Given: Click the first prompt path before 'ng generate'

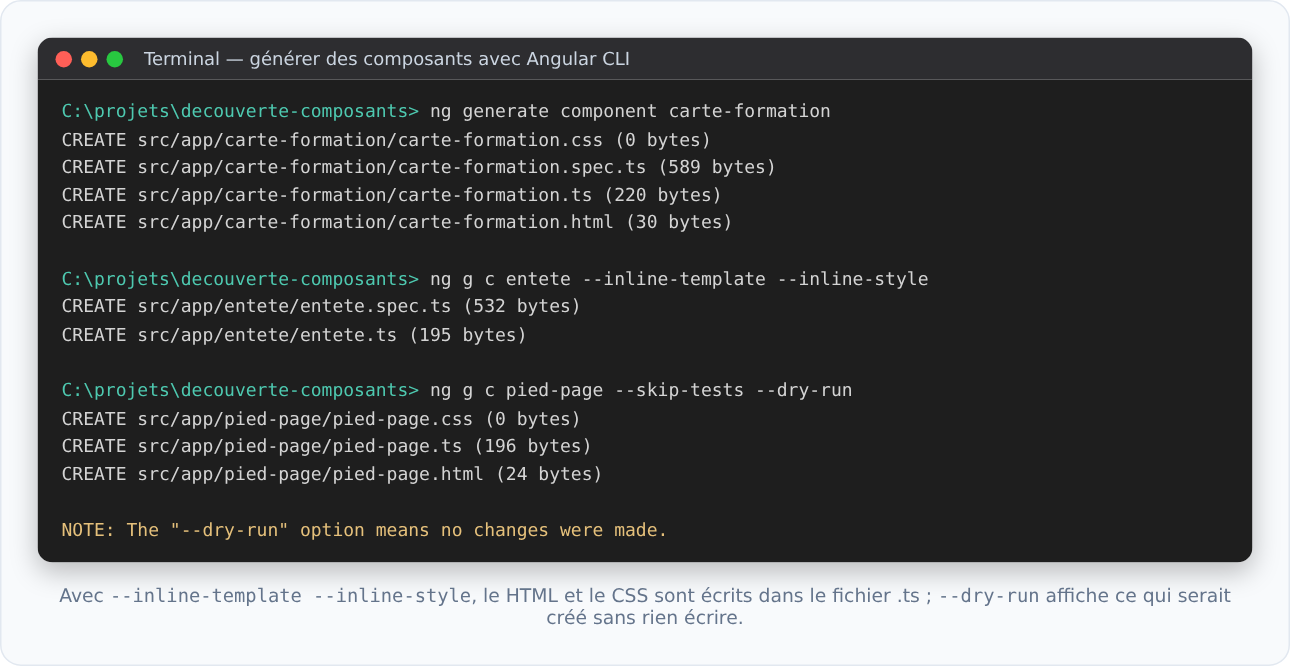Looking at the screenshot, I should tap(240, 111).
